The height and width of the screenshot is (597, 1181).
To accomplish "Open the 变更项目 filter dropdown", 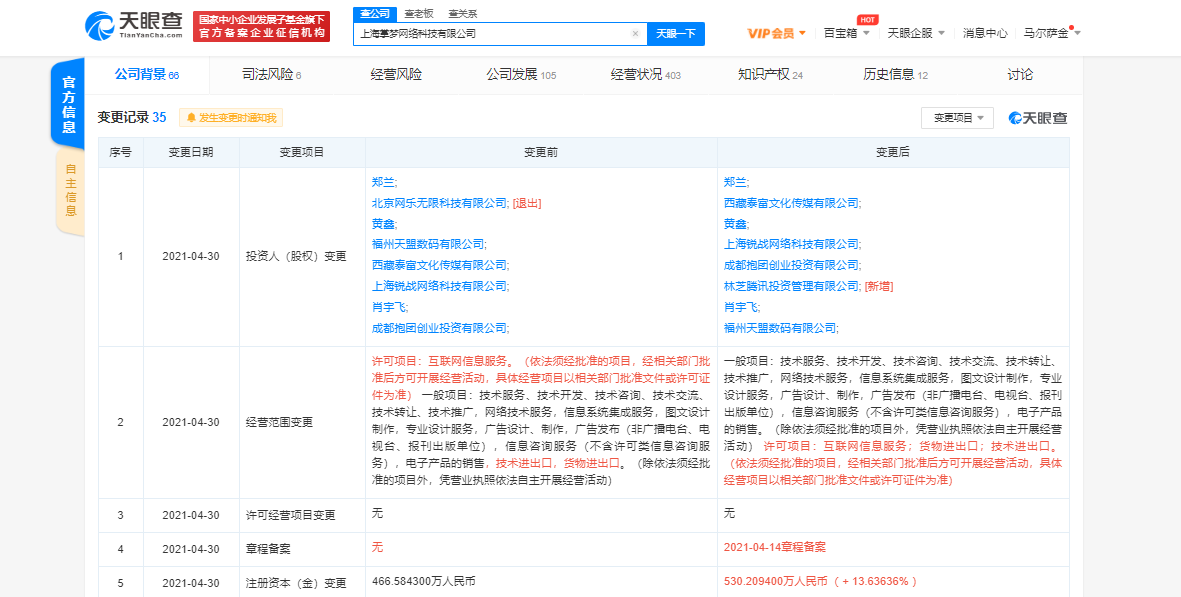I will [957, 118].
